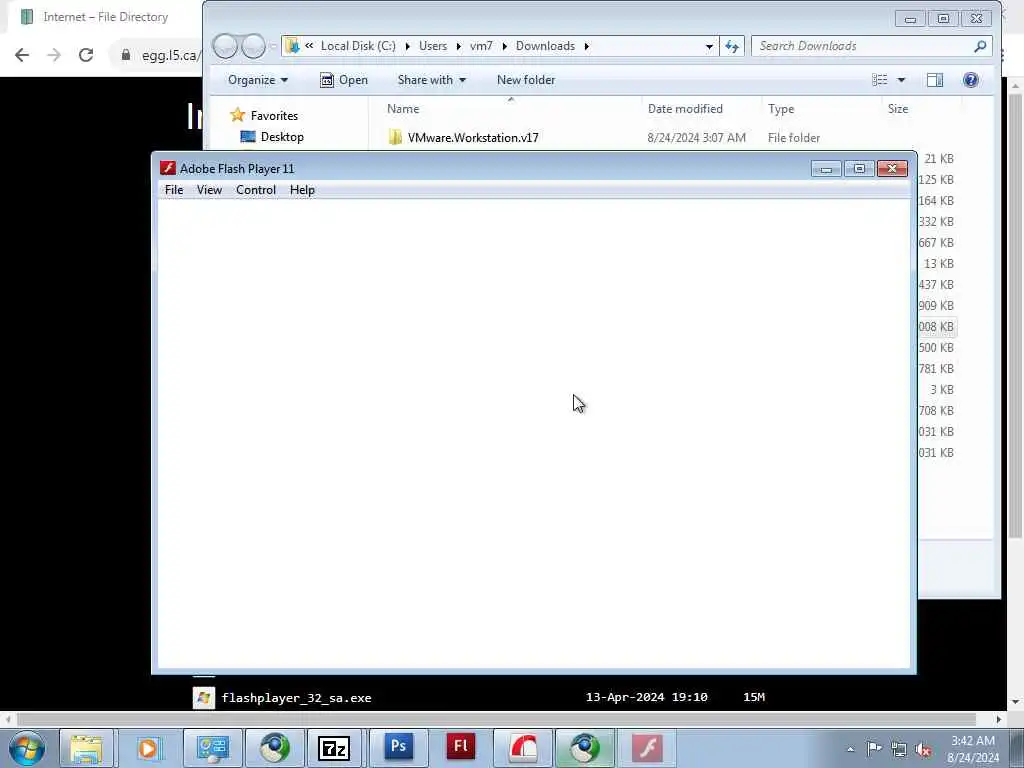Change view via the Explorer view icon

[880, 80]
